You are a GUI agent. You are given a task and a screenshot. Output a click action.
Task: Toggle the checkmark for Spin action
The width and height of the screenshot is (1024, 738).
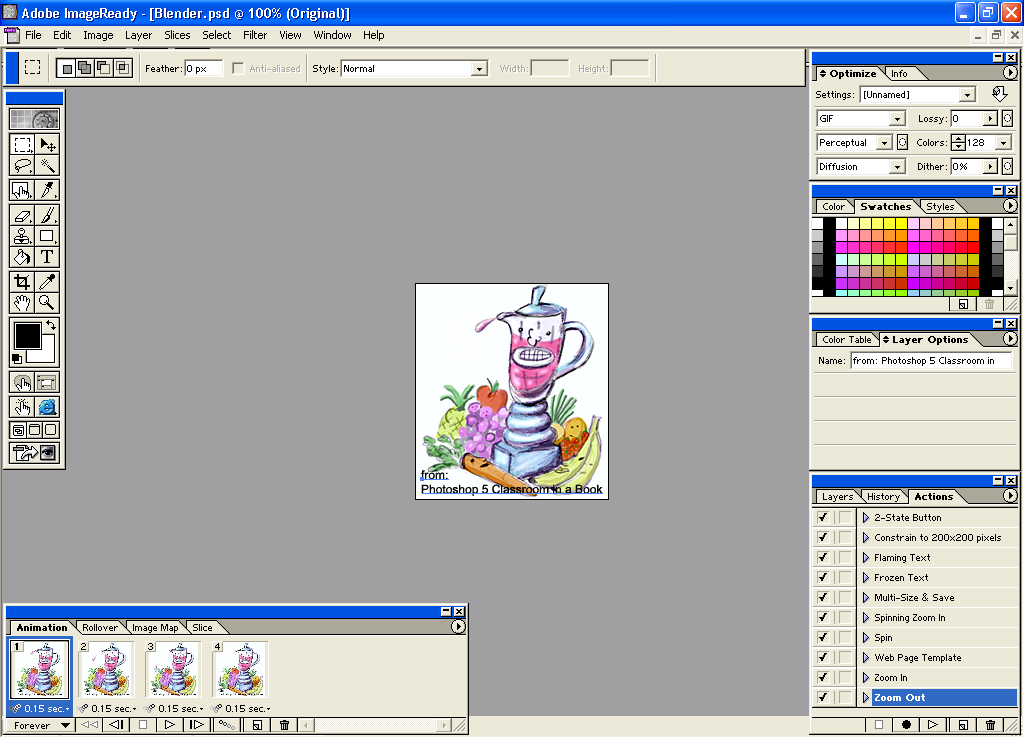click(x=823, y=637)
